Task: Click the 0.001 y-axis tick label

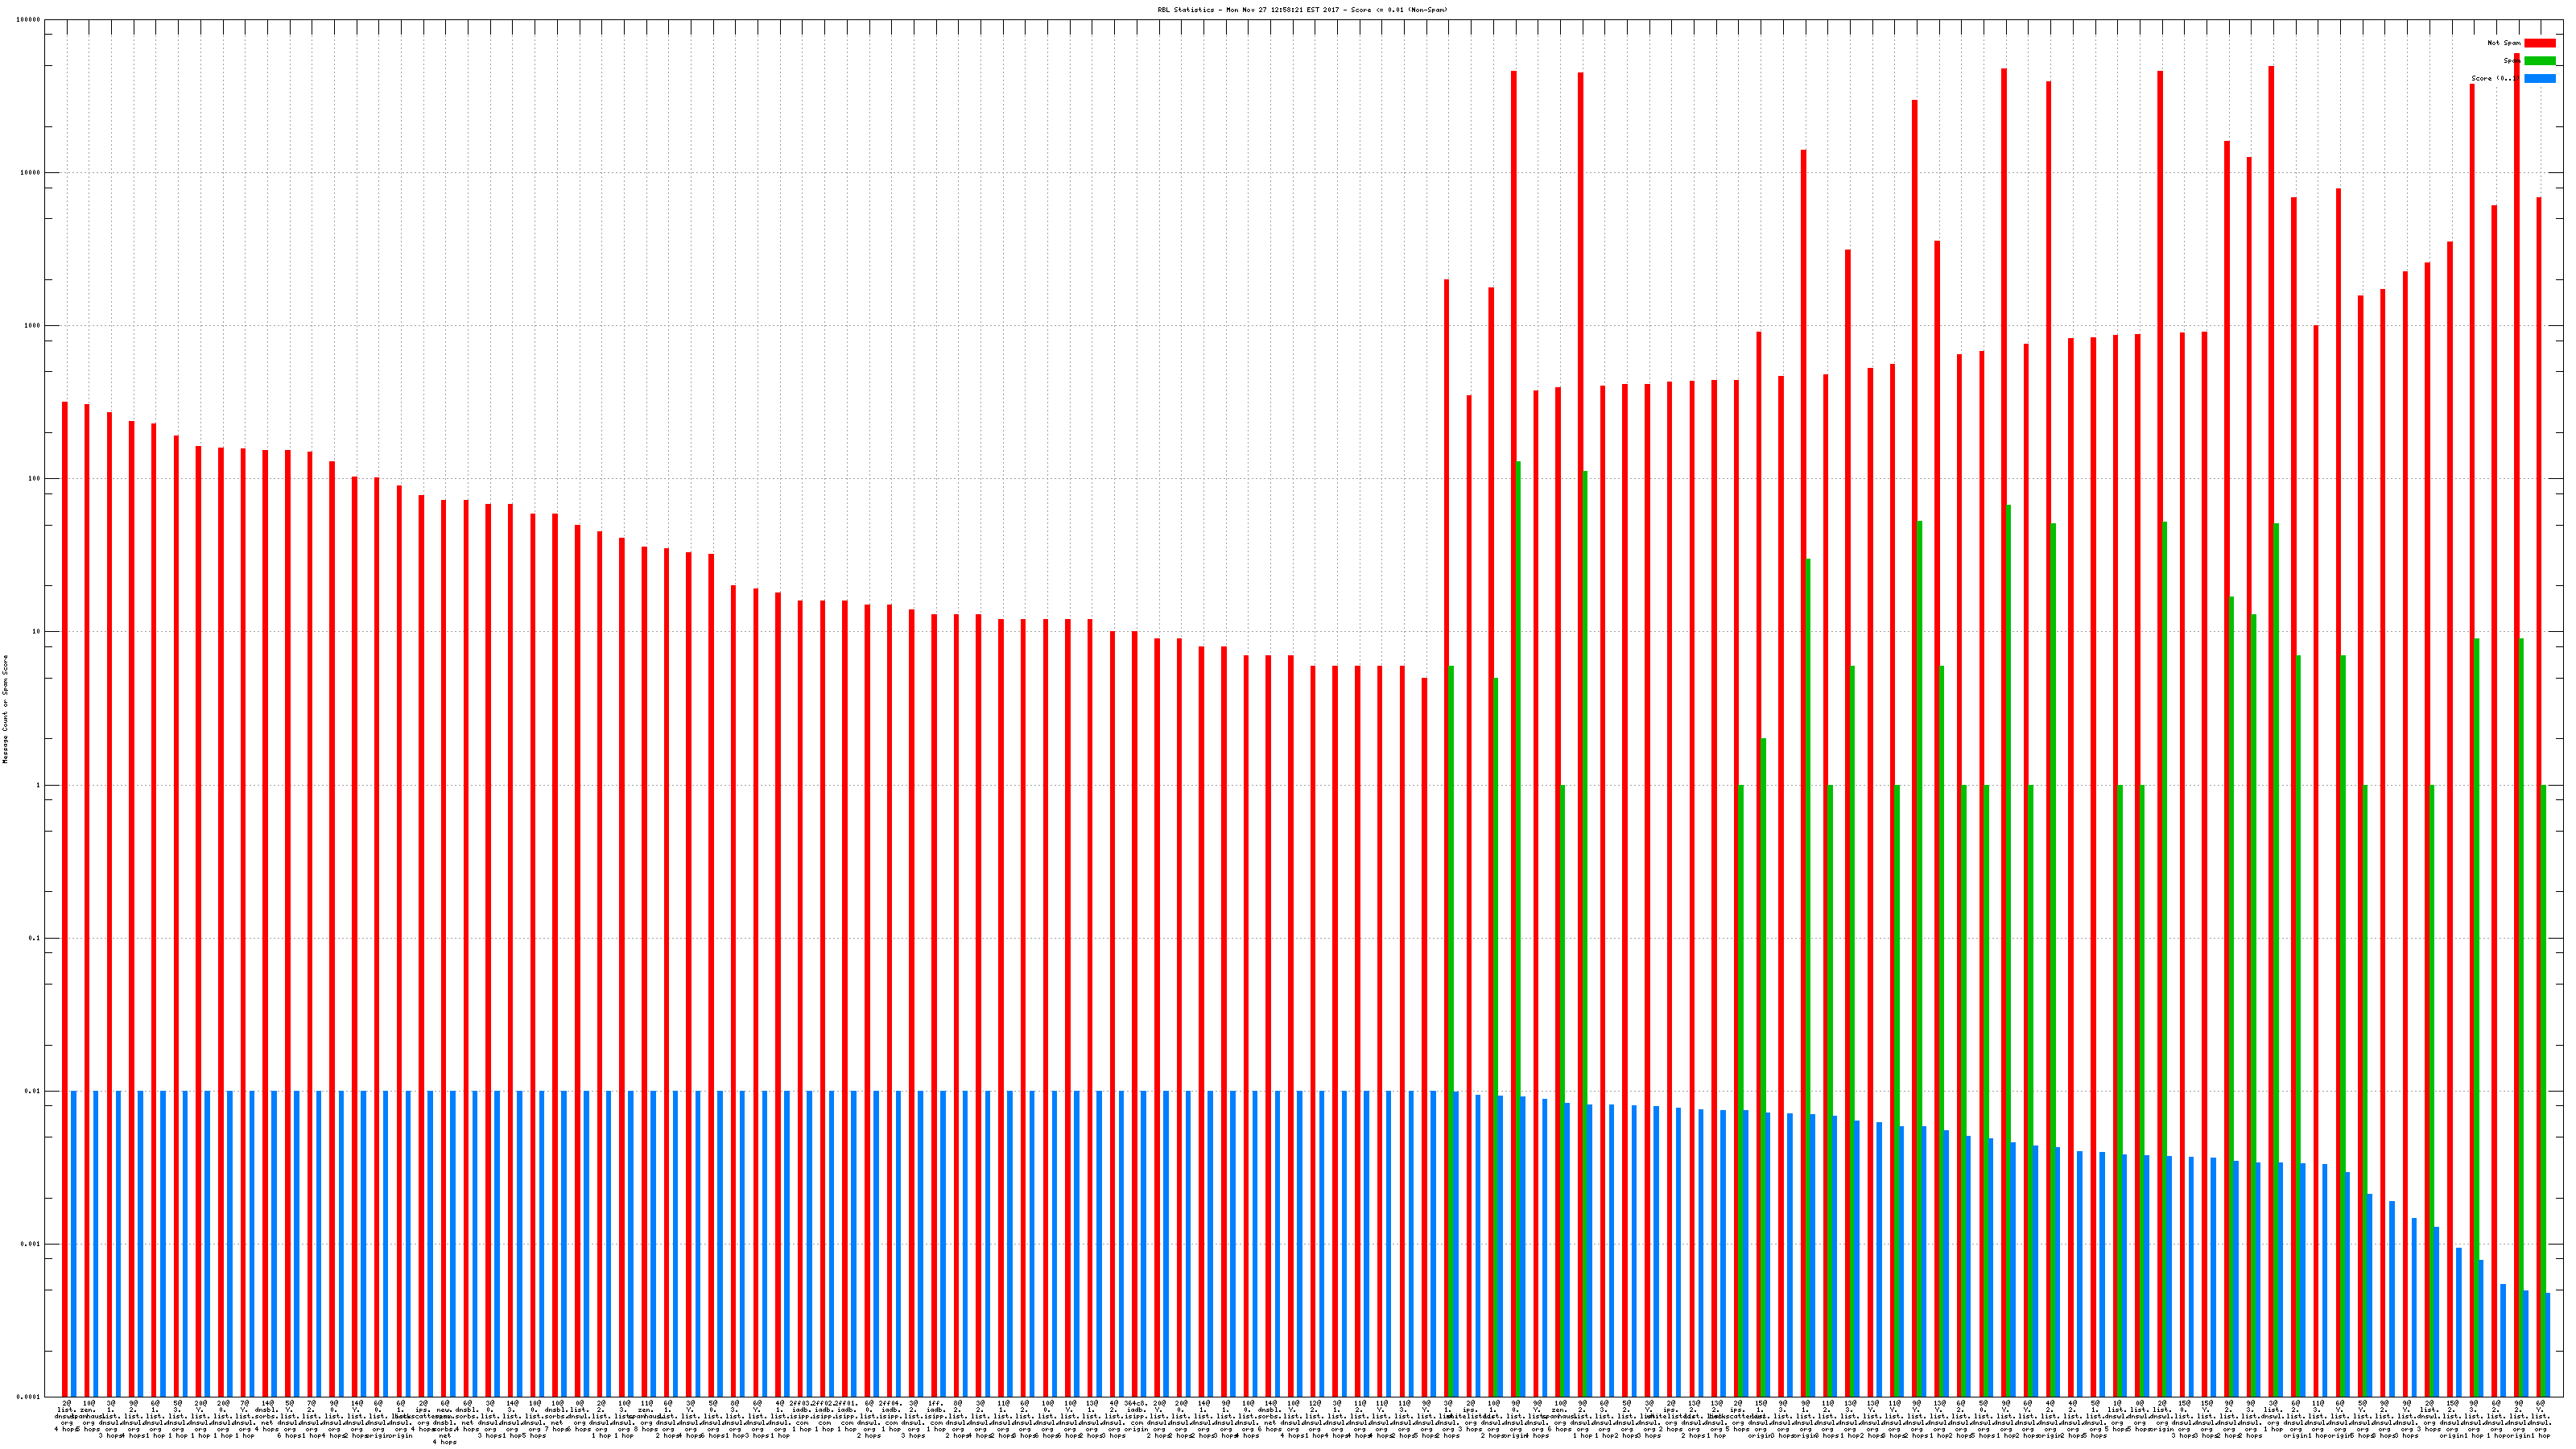Action: pos(31,1244)
